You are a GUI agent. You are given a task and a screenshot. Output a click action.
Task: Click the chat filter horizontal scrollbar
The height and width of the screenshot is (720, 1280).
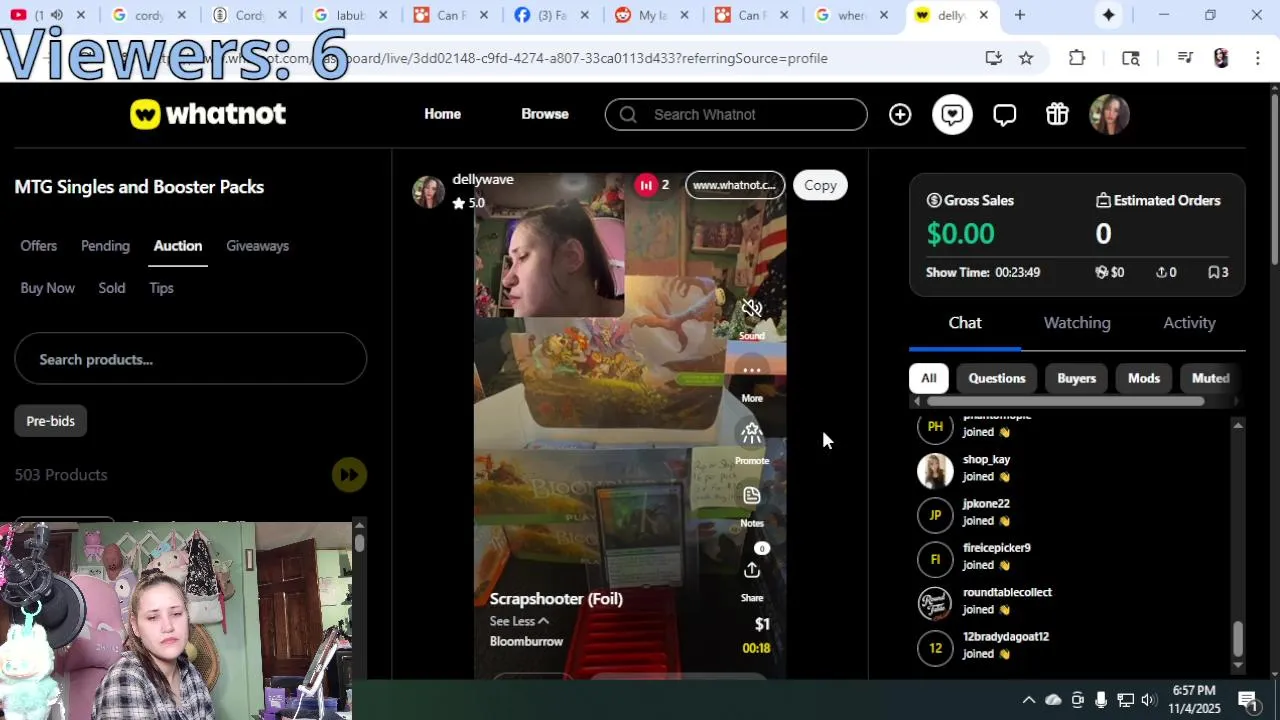pyautogui.click(x=1066, y=402)
